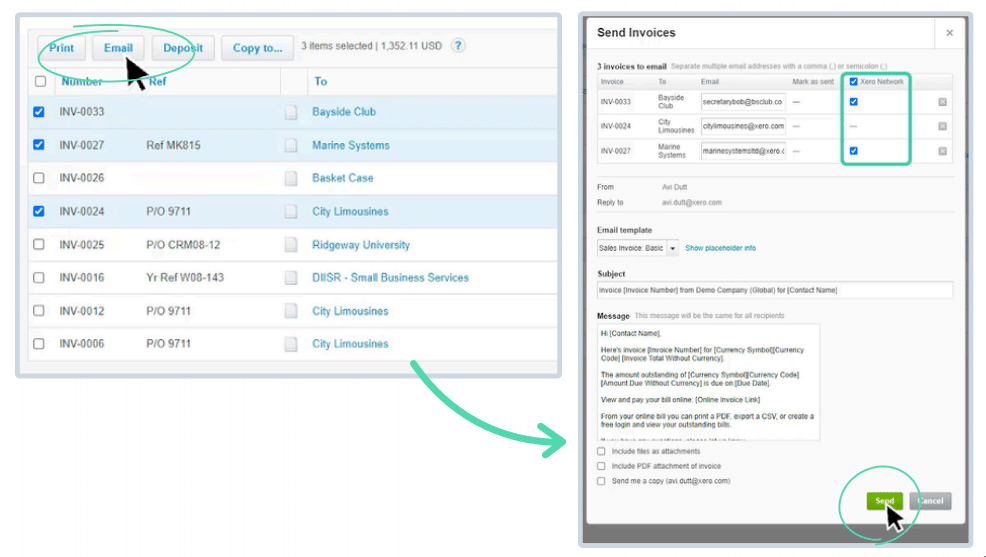986x557 pixels.
Task: Open the Marine Systems contact link
Action: point(351,145)
